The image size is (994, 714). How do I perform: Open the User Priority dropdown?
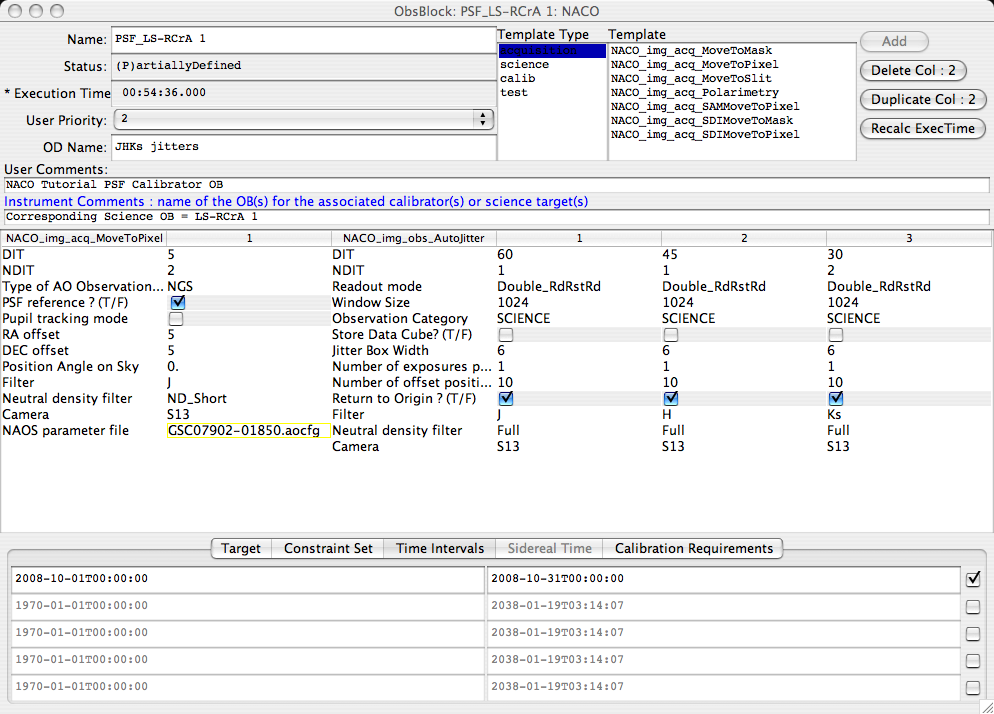[304, 119]
